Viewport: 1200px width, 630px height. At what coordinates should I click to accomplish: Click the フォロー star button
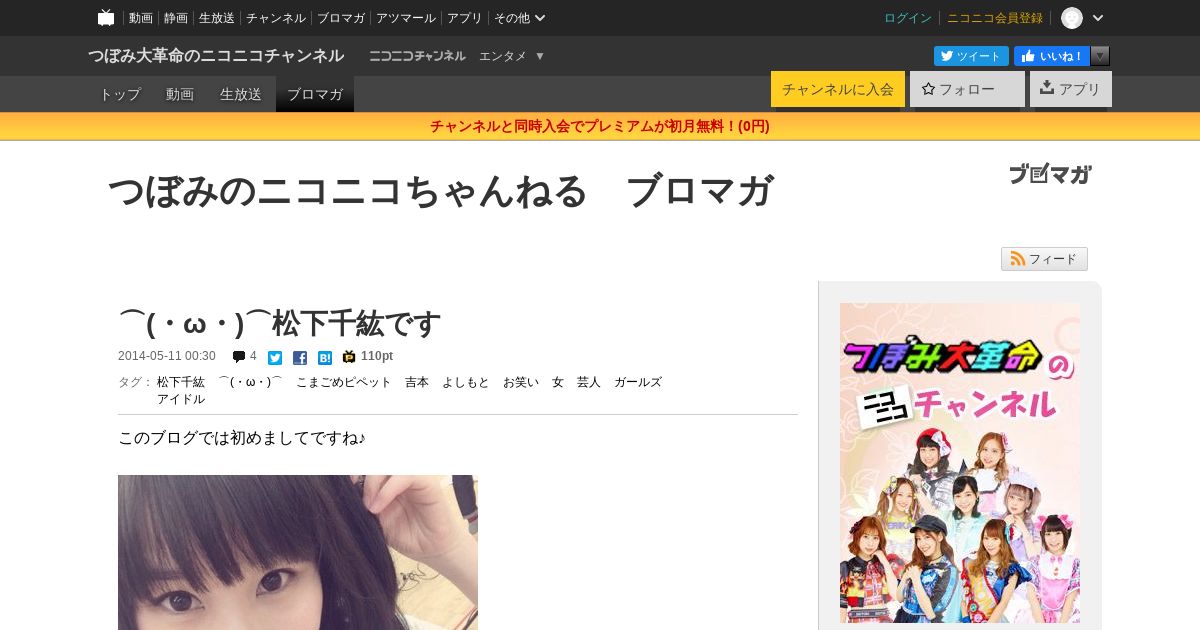[967, 89]
